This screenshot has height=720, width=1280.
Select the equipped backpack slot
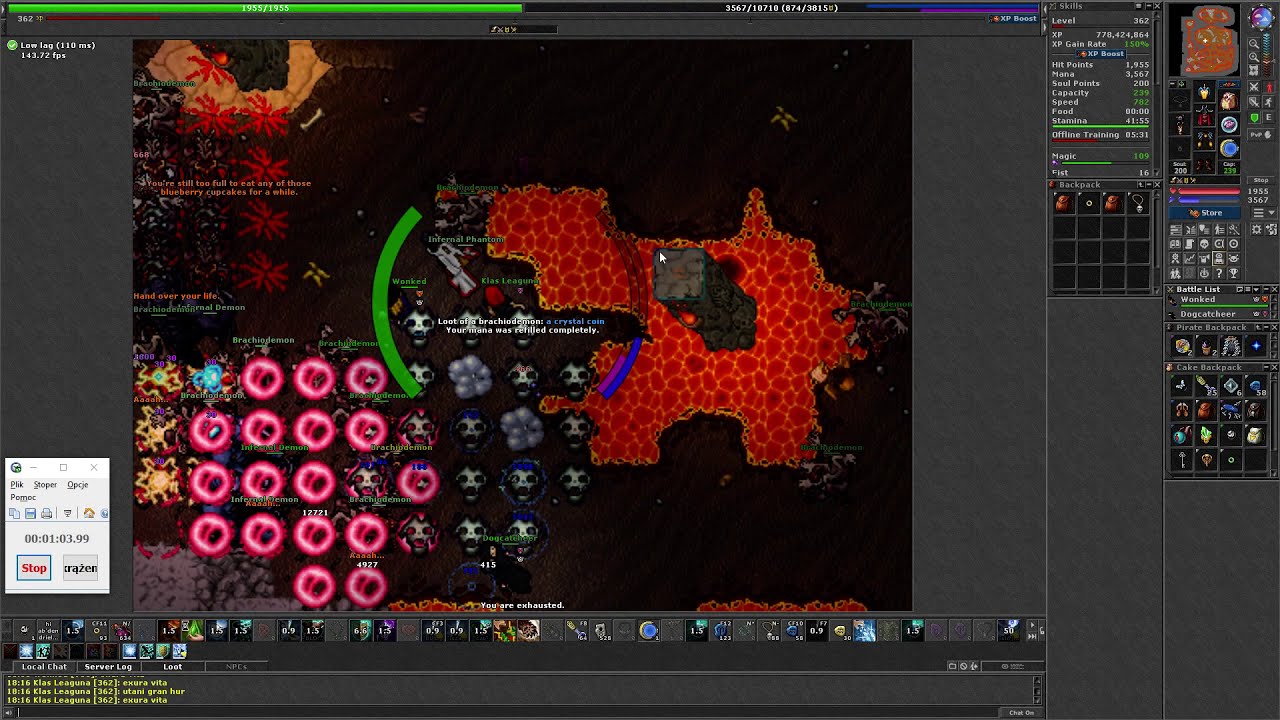click(1229, 102)
